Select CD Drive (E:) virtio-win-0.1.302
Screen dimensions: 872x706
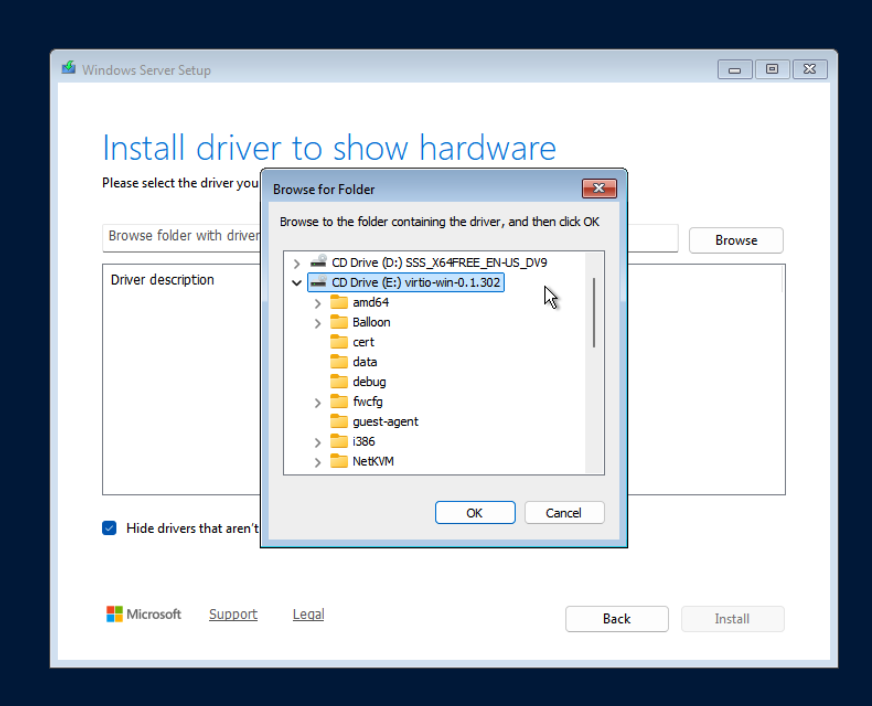415,282
